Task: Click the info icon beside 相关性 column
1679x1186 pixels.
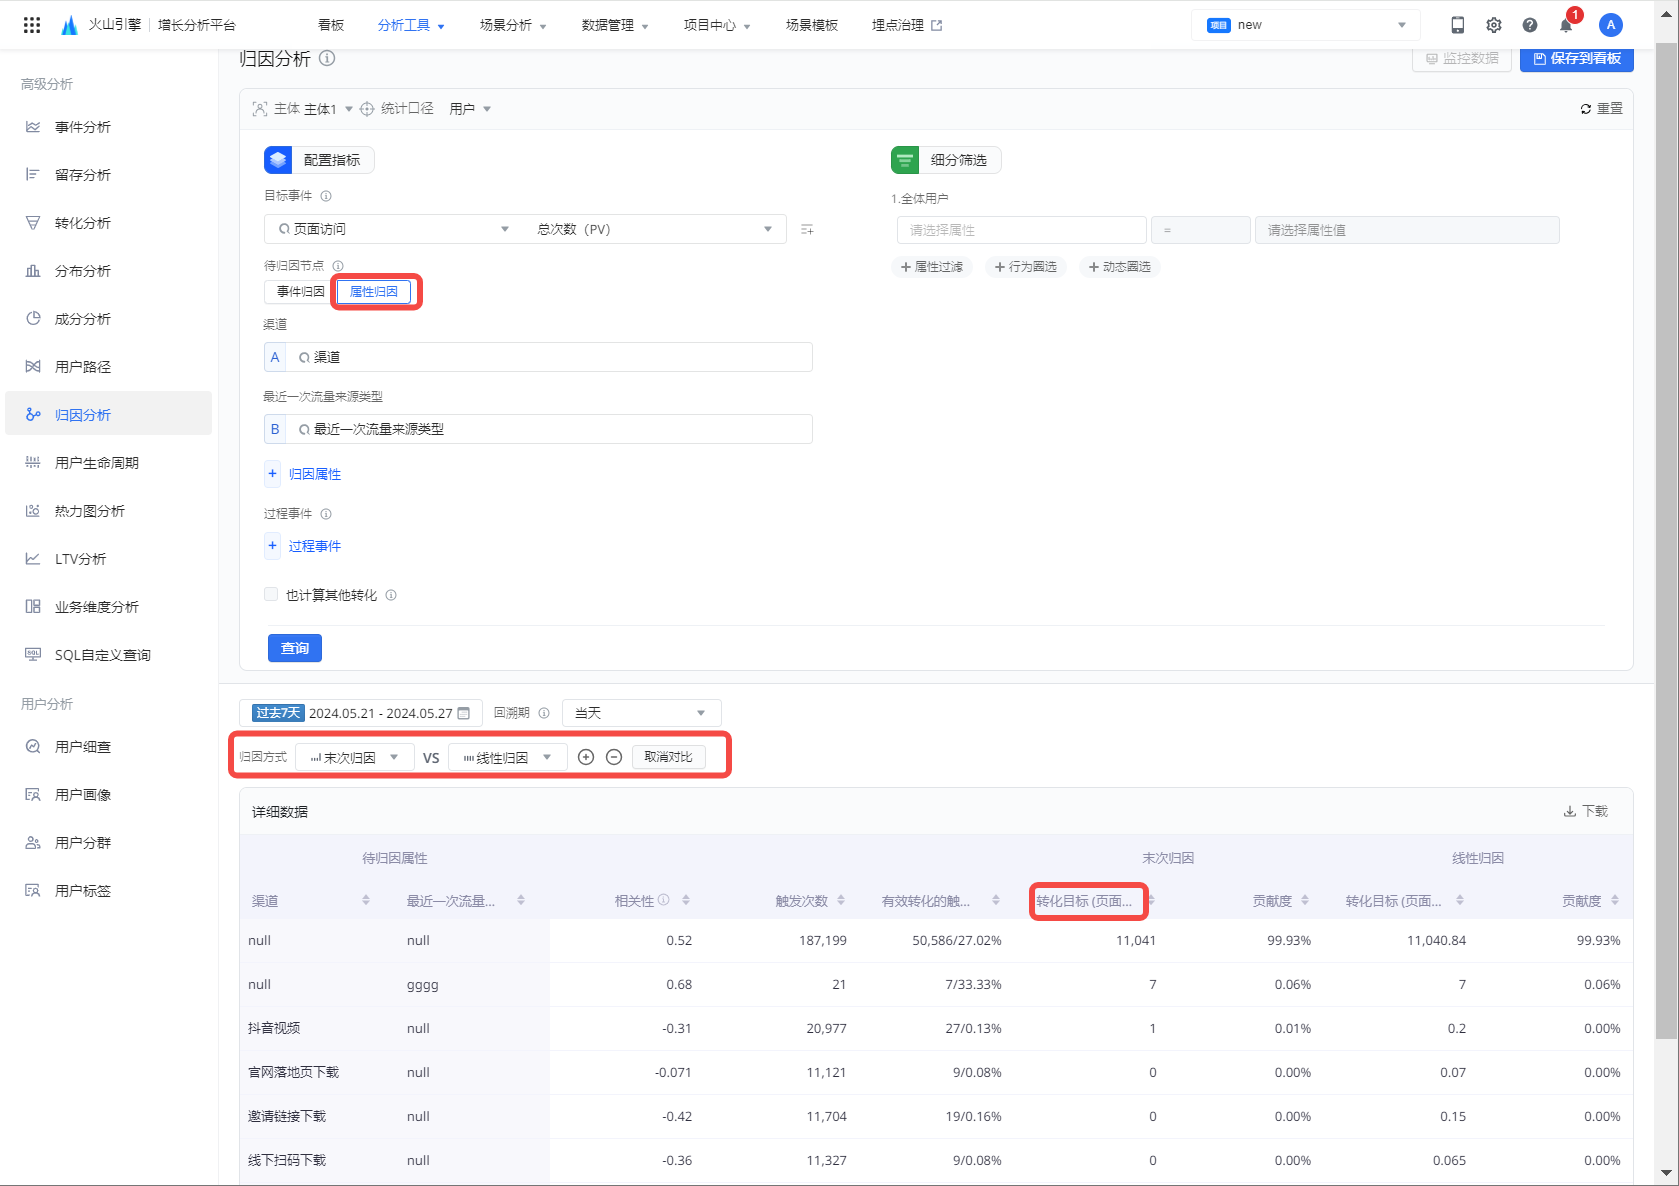Action: click(663, 900)
